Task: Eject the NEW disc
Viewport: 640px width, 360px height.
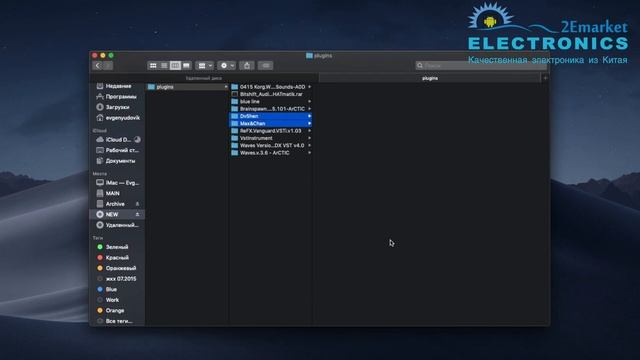Action: pos(138,214)
